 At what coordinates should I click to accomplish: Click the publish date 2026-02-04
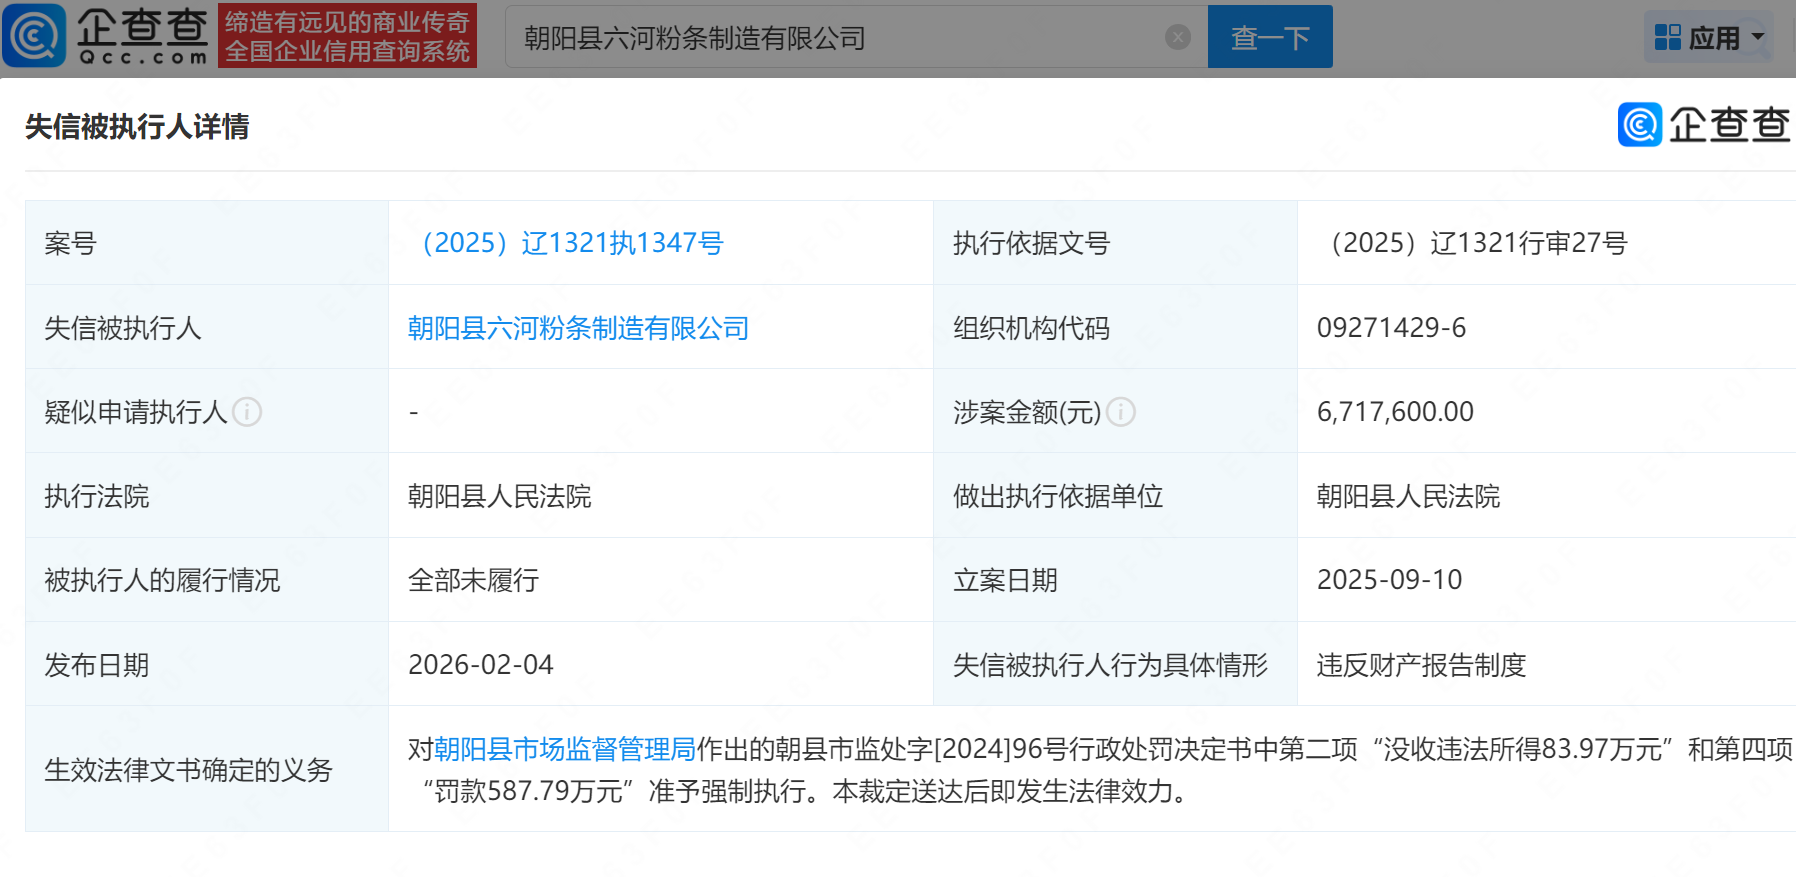480,665
